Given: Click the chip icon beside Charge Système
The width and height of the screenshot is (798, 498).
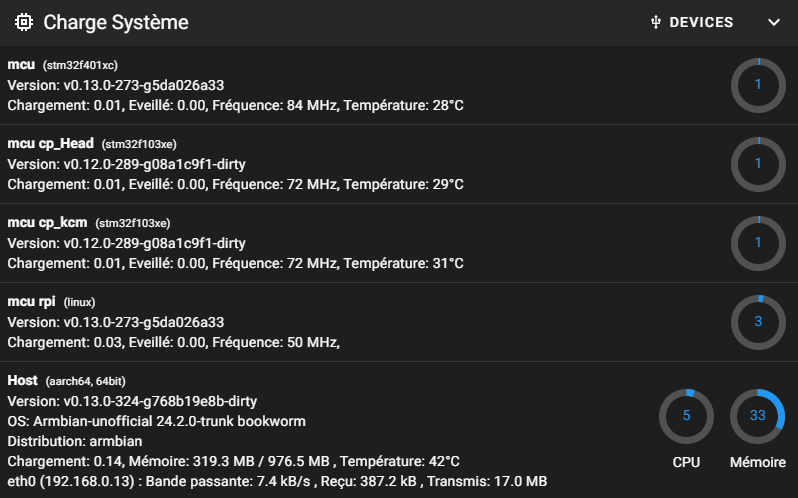Looking at the screenshot, I should [x=24, y=22].
